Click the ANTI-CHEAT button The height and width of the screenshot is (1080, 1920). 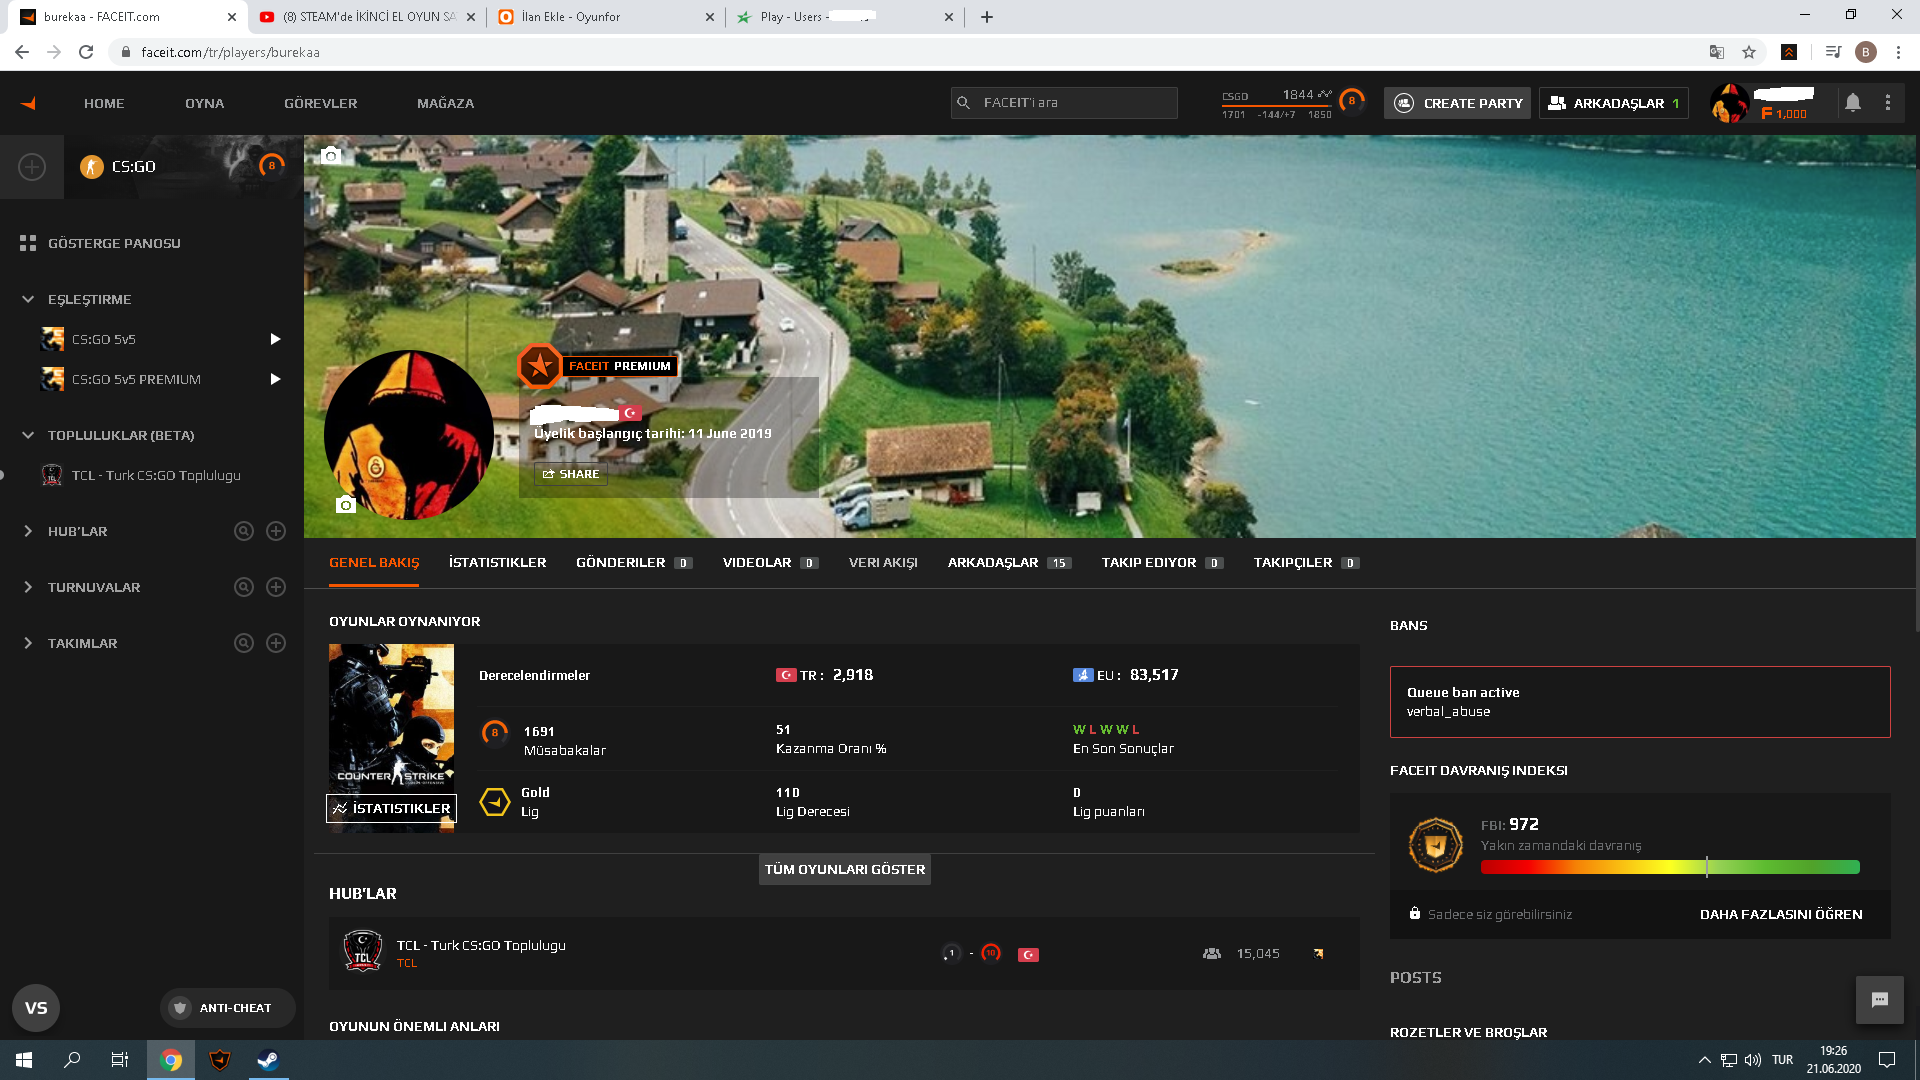[x=228, y=1008]
